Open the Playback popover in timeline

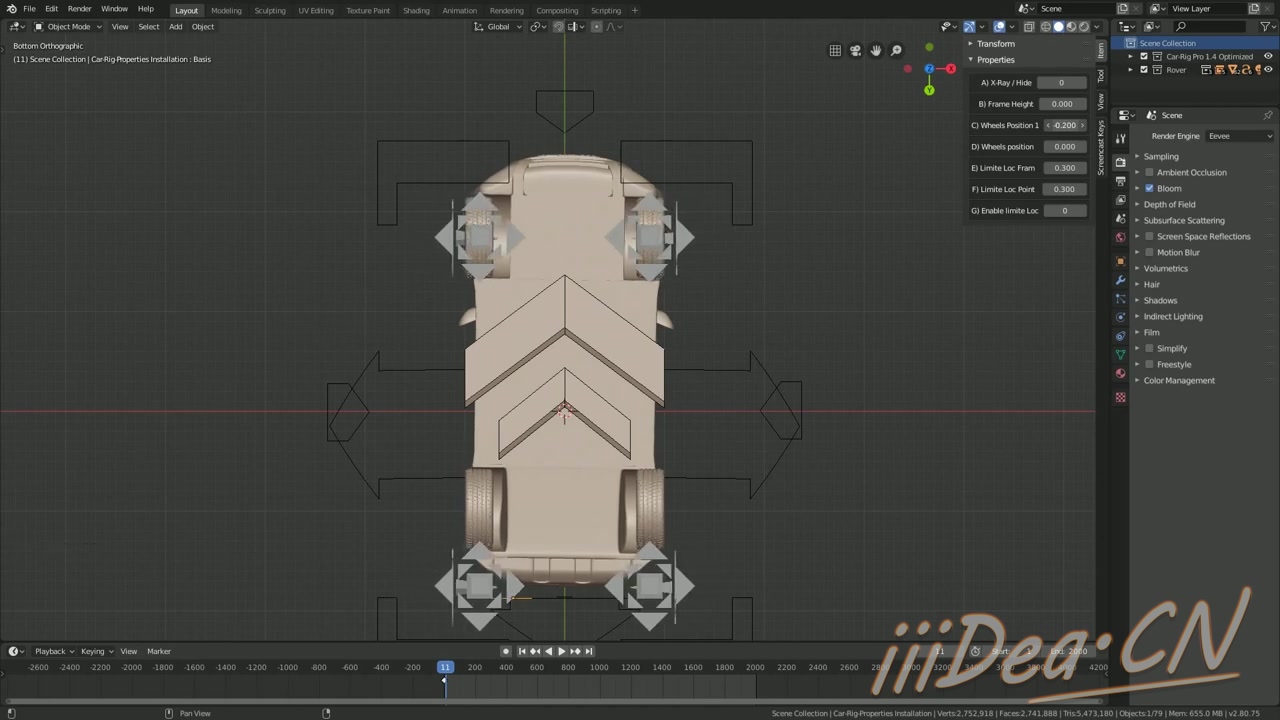click(54, 651)
